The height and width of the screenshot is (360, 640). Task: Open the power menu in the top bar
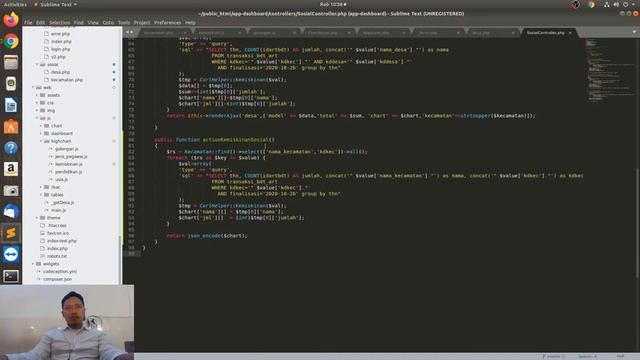(625, 4)
